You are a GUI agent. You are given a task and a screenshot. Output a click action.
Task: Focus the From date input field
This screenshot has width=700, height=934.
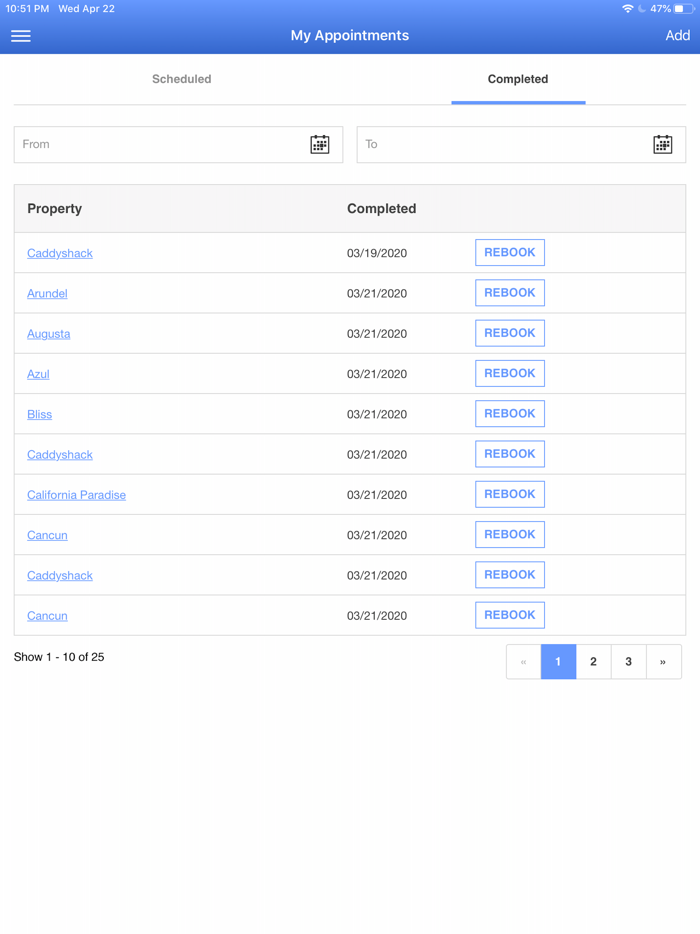coord(178,144)
